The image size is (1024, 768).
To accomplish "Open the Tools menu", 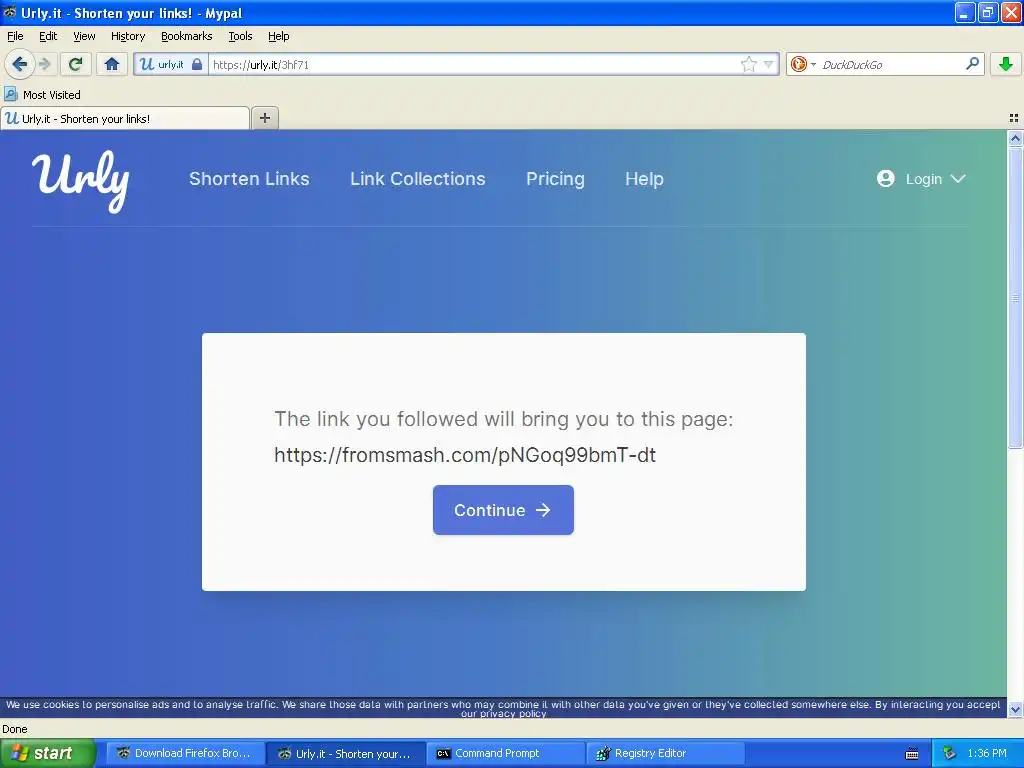I will point(240,36).
